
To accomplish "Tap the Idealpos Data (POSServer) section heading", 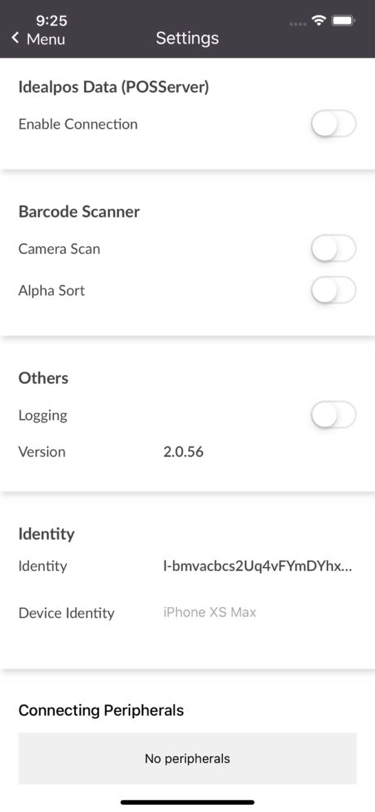I will [x=113, y=88].
